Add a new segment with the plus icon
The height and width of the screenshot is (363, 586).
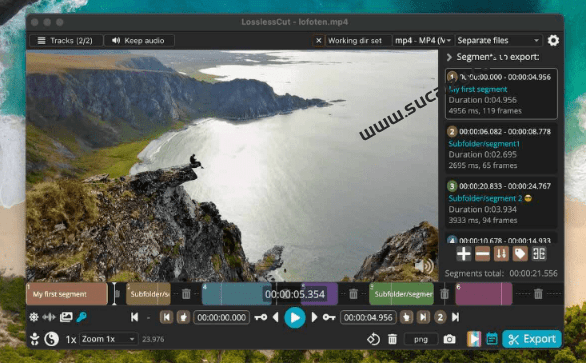(463, 254)
